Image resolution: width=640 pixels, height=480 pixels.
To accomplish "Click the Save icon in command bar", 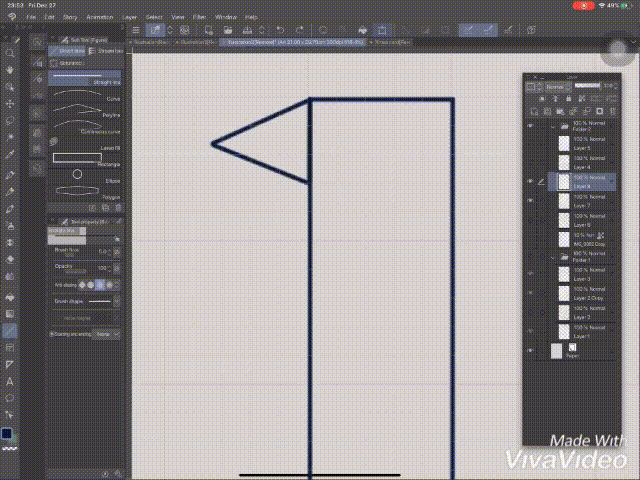I will point(247,30).
